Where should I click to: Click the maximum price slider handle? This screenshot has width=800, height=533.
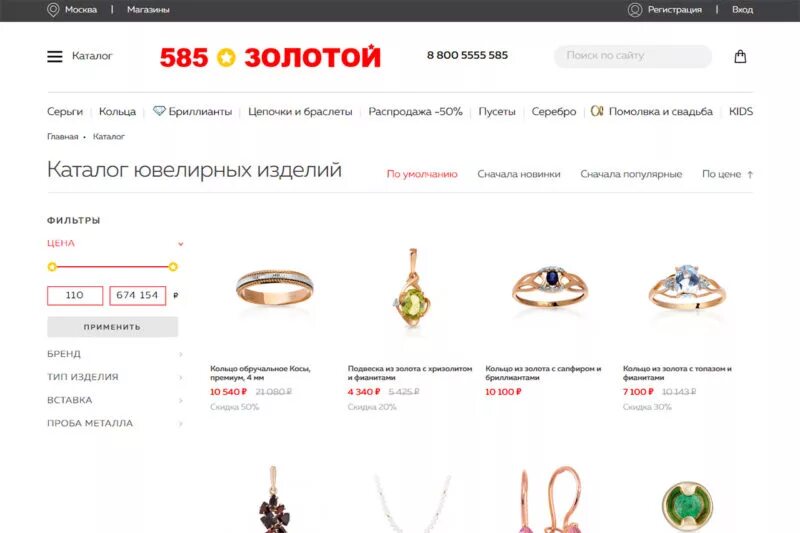173,267
